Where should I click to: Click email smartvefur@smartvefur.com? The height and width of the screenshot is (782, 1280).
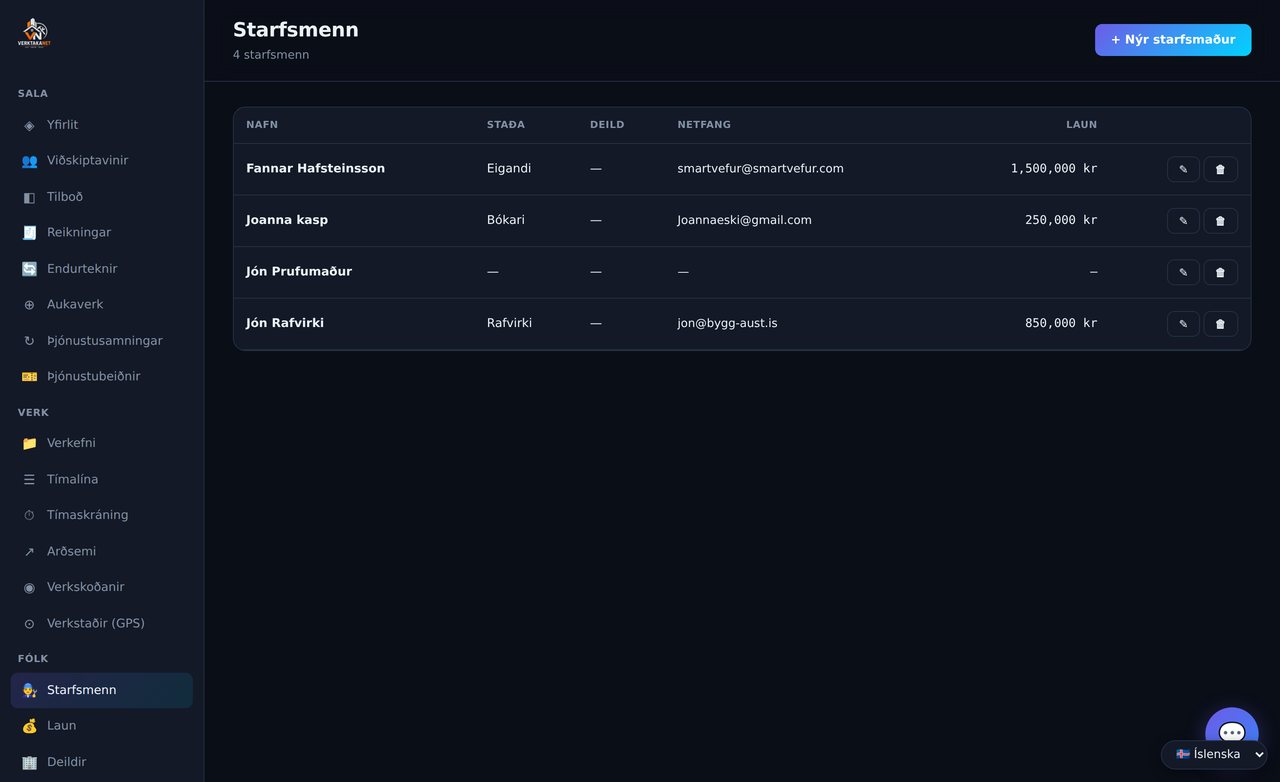click(x=760, y=169)
